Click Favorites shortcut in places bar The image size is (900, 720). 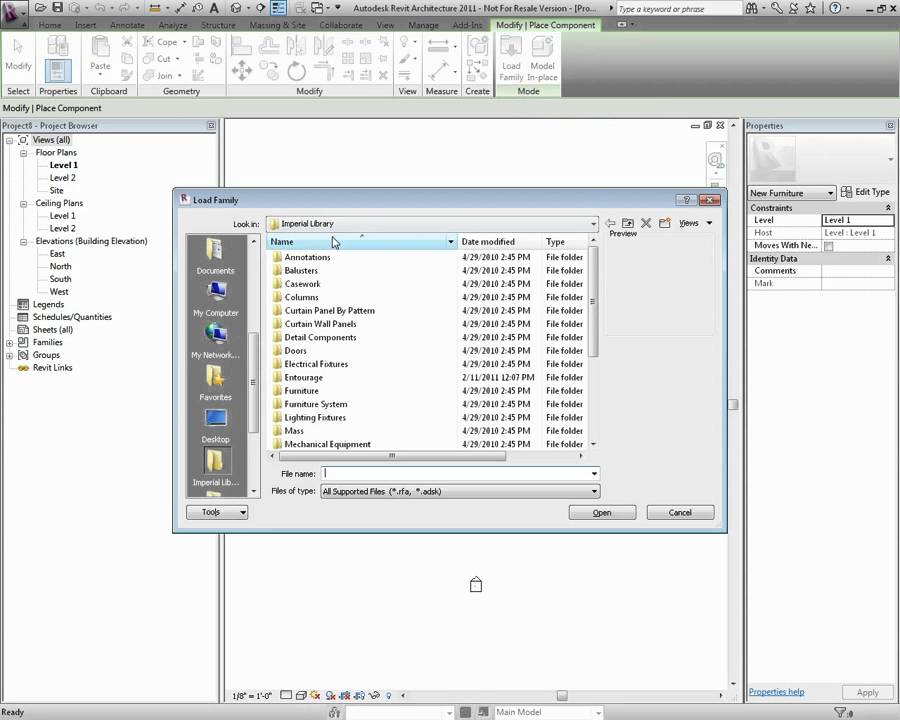(x=215, y=383)
